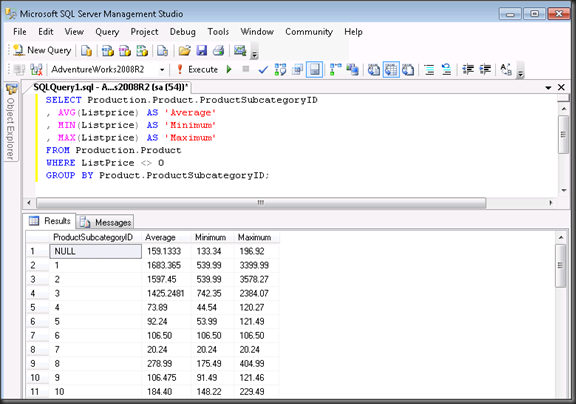Switch output to Results to Grid

pos(391,69)
